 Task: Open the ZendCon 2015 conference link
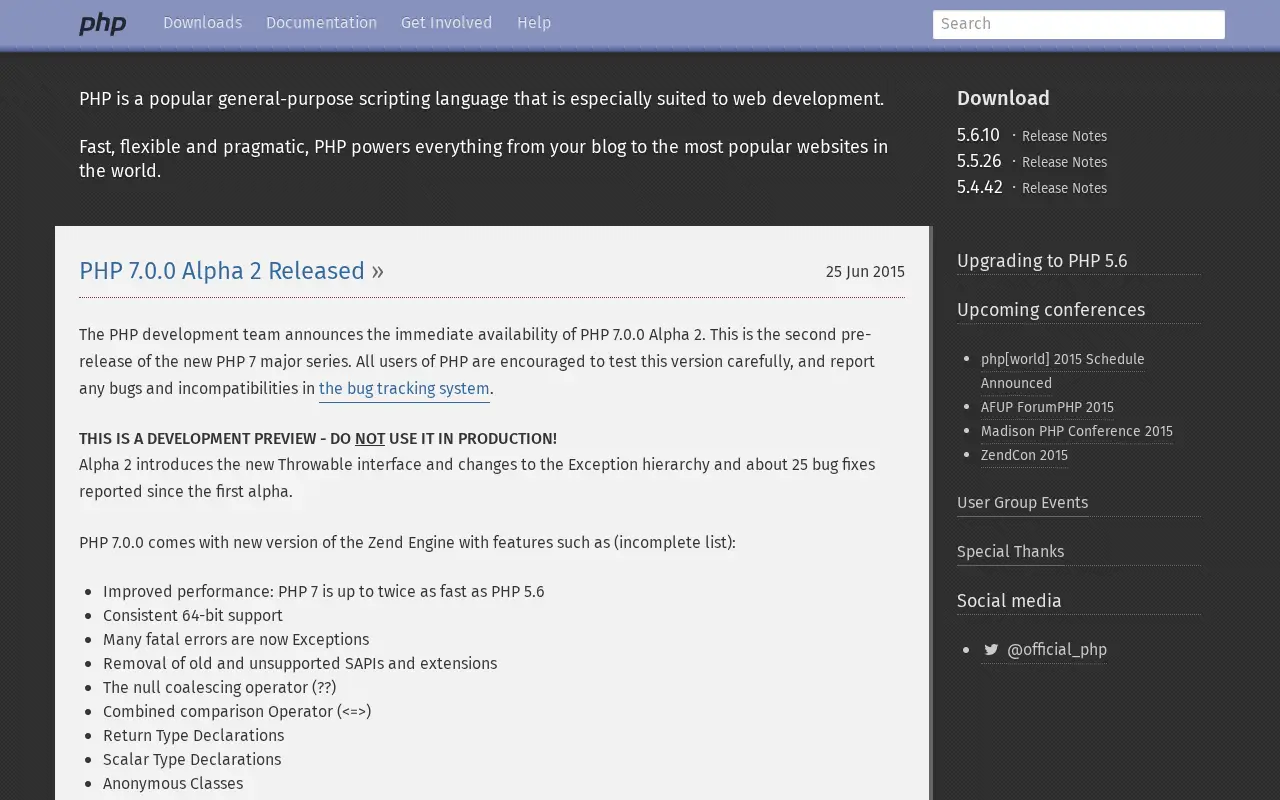coord(1024,455)
